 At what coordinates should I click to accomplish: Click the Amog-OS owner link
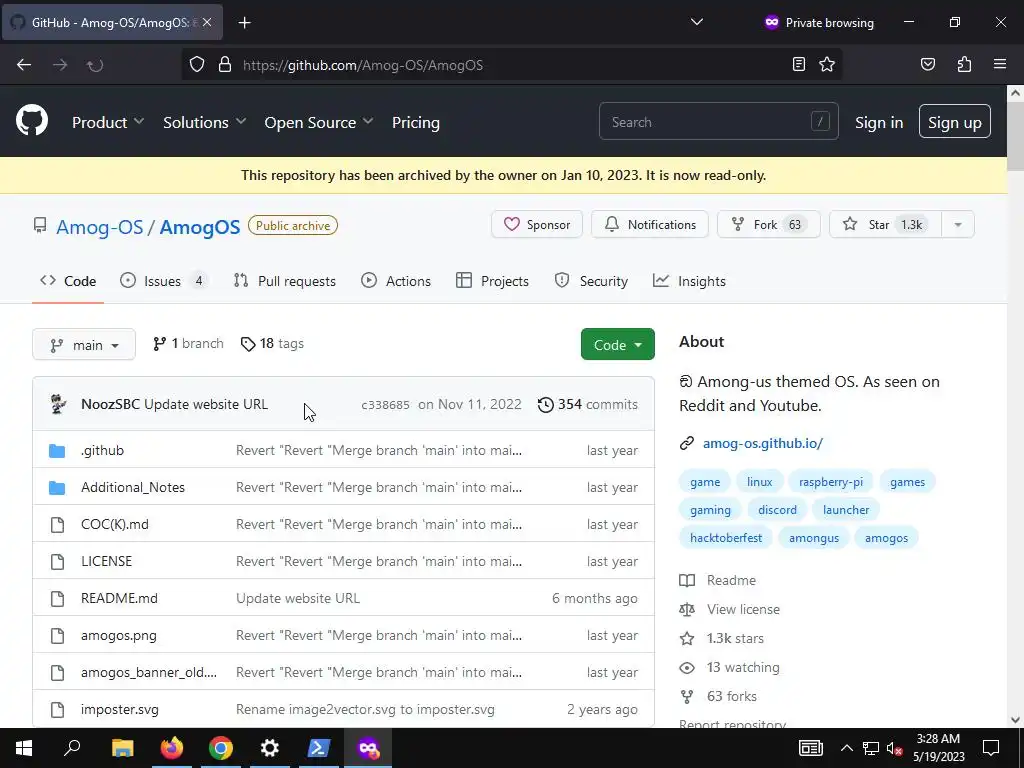[99, 227]
